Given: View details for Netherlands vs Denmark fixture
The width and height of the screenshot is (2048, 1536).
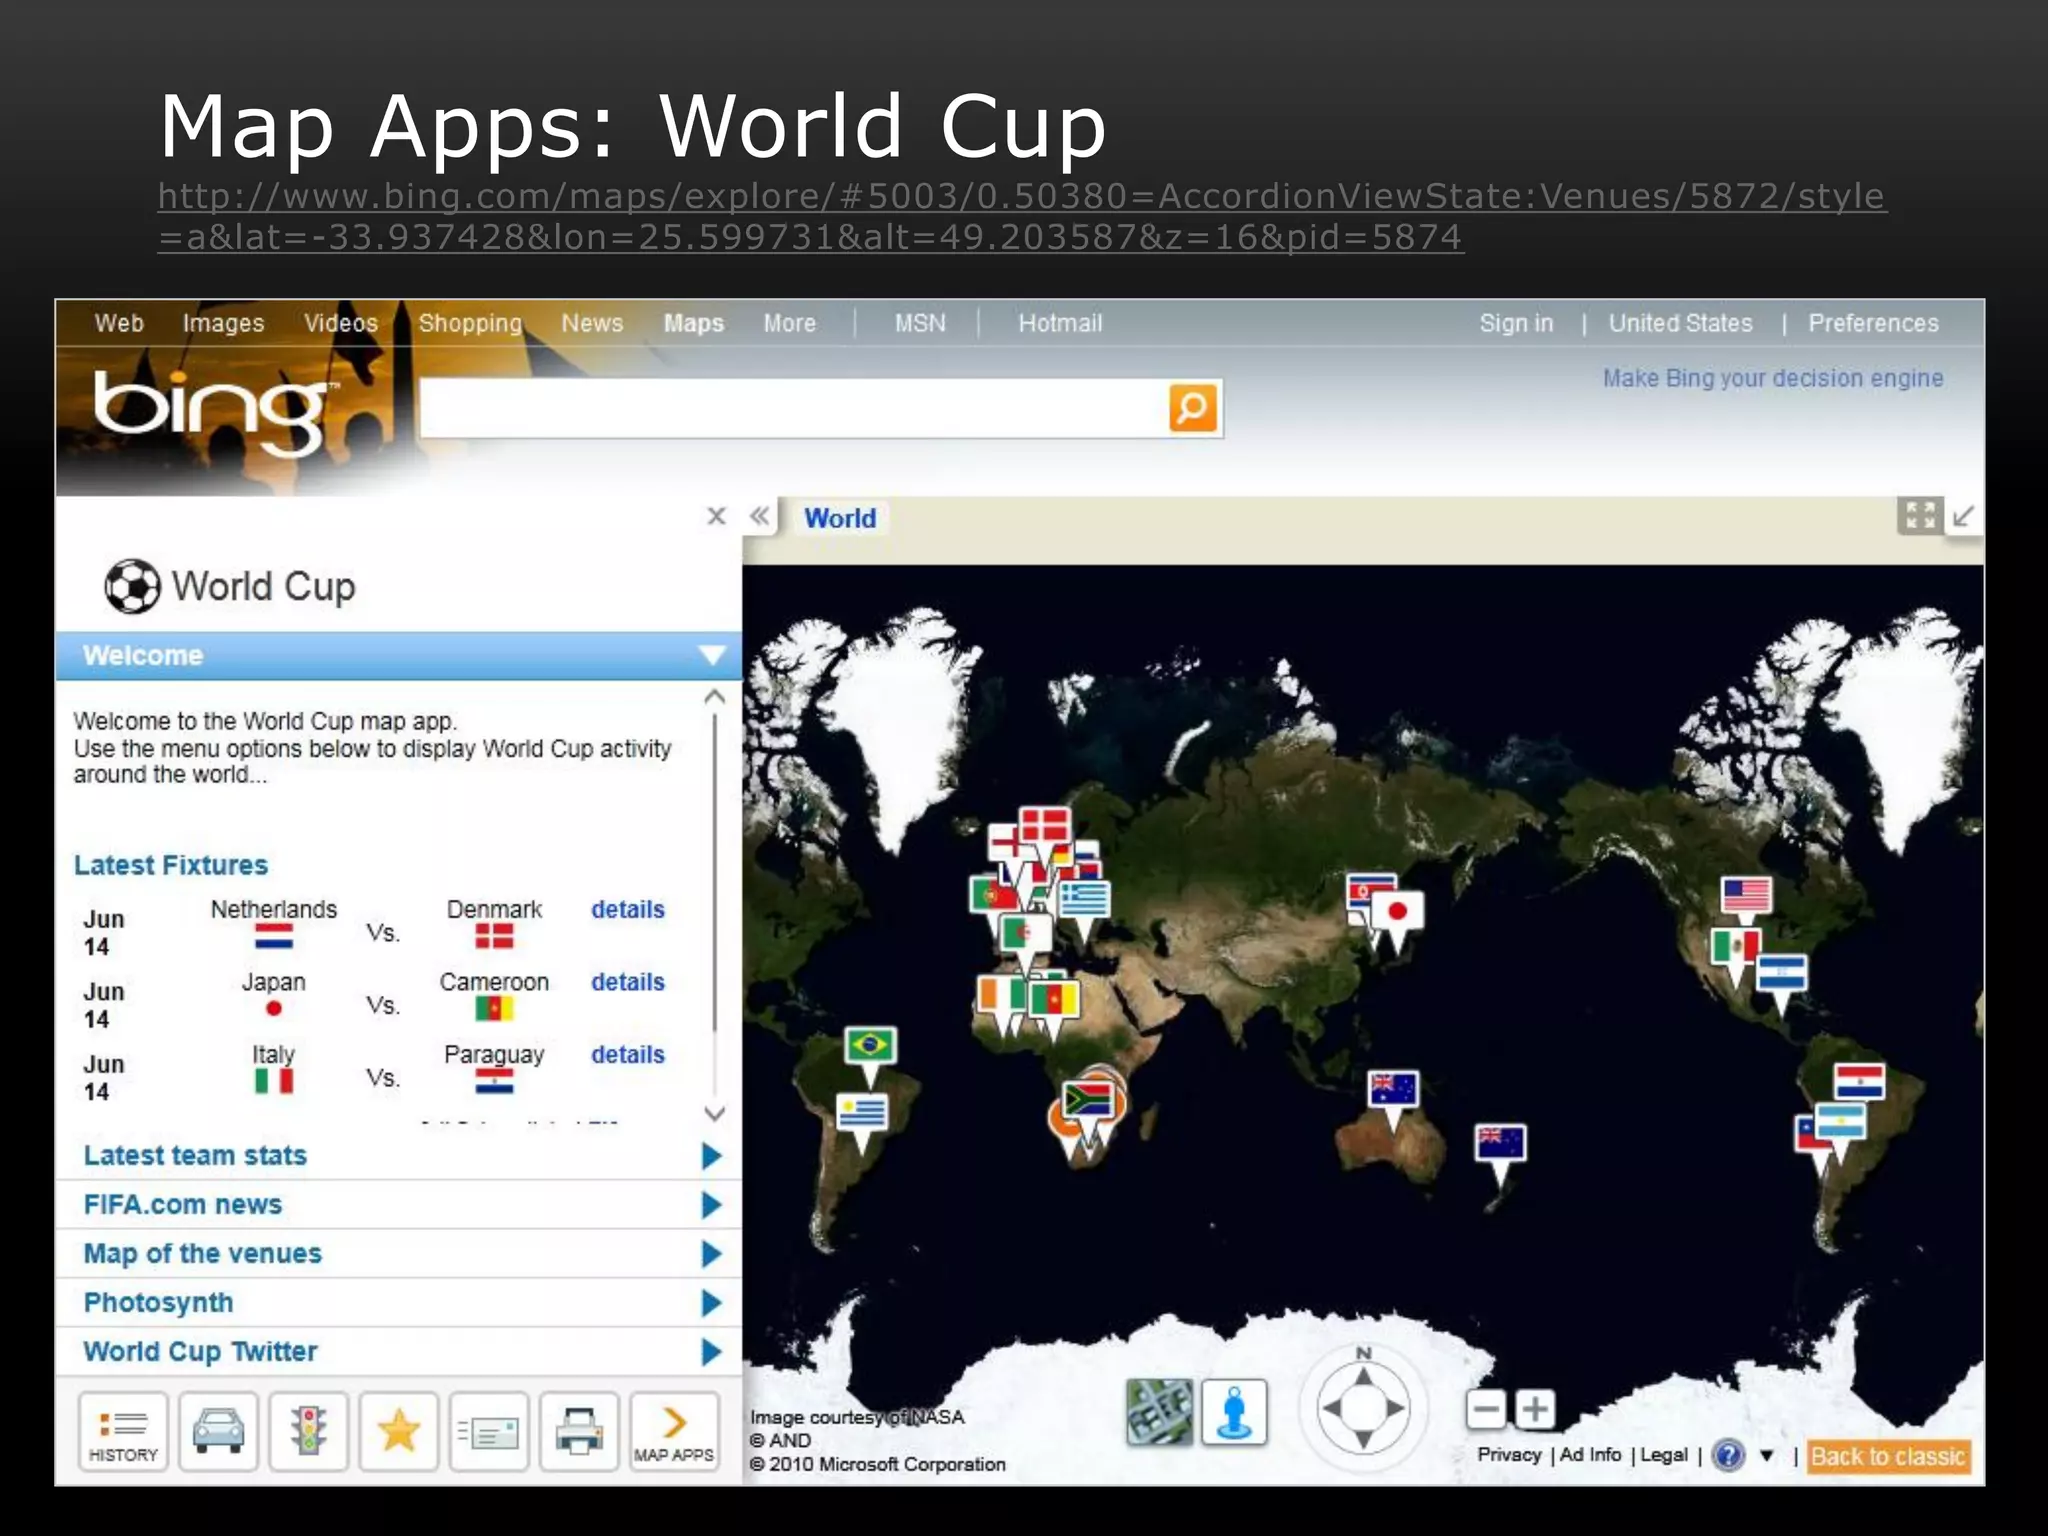Looking at the screenshot, I should (627, 909).
